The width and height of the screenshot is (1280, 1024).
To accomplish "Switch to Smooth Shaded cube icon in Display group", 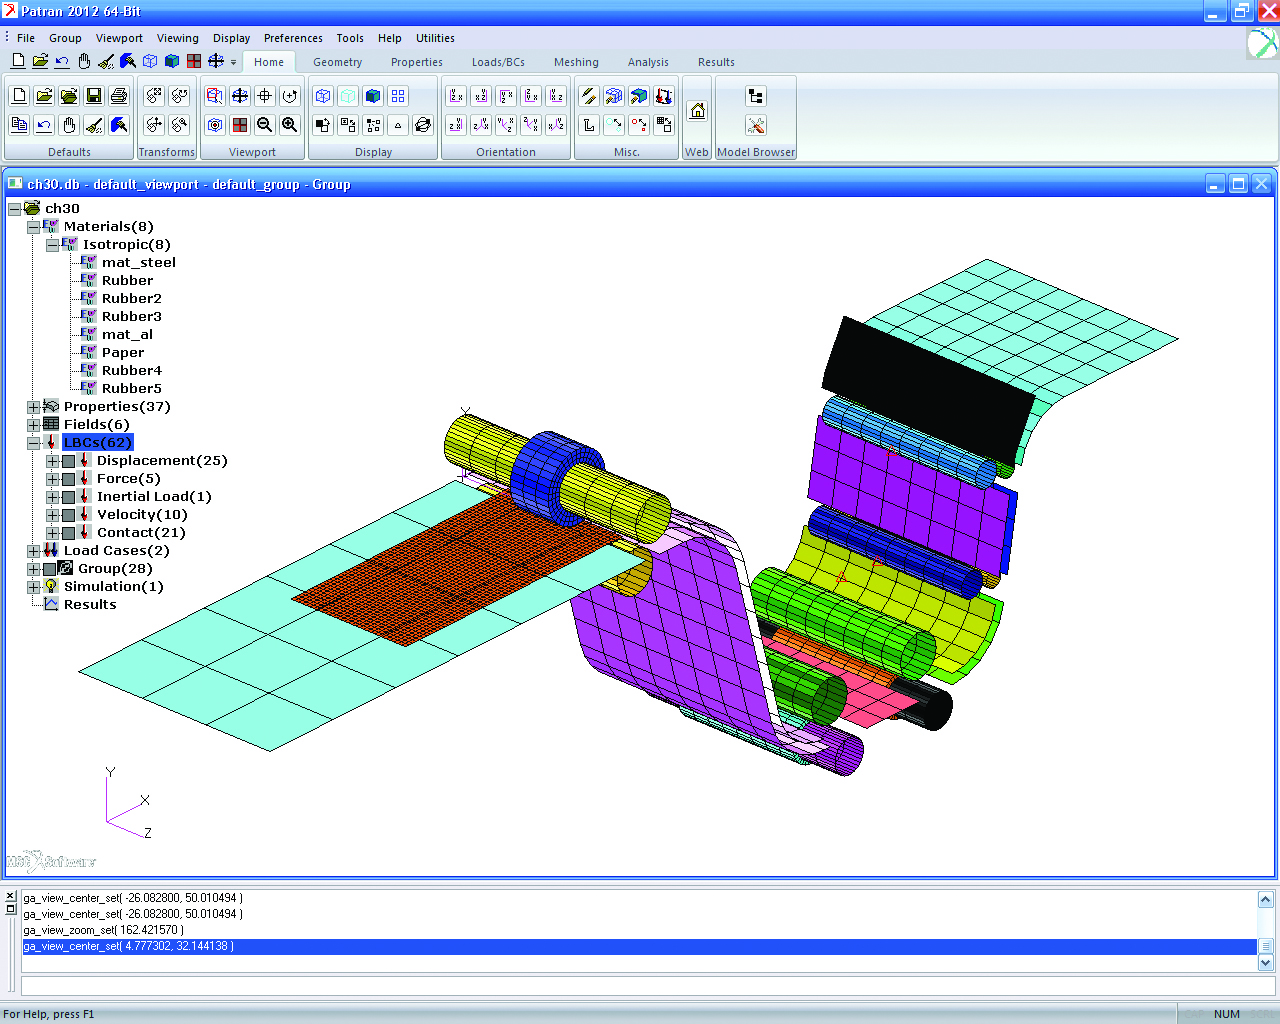I will 373,96.
